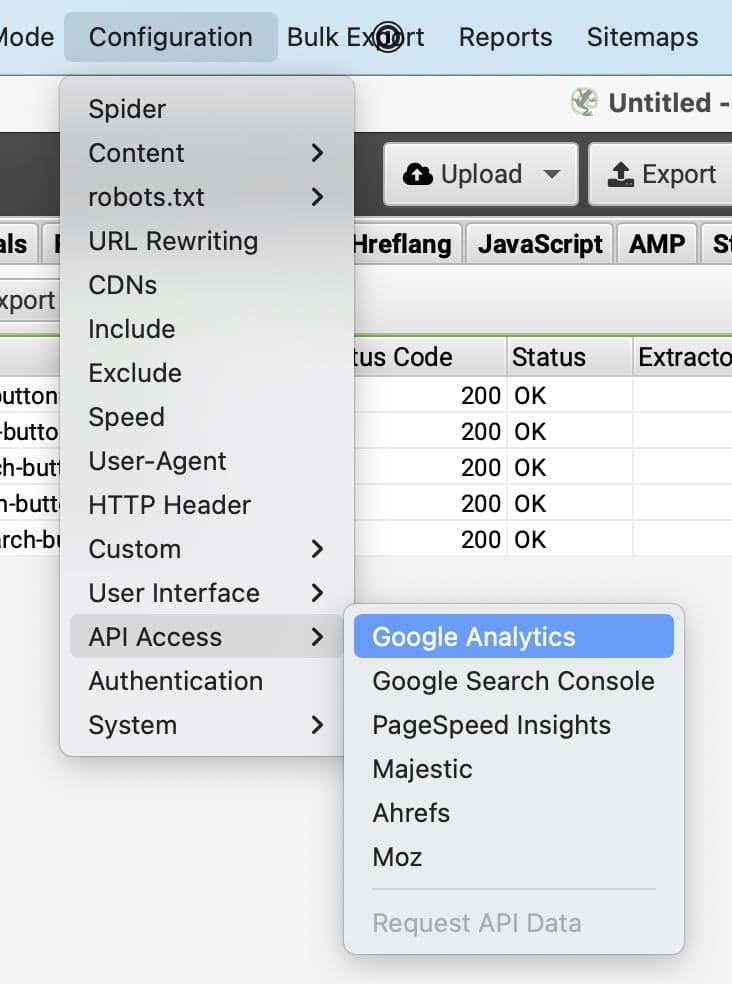Click the Upload cloud icon

[417, 174]
